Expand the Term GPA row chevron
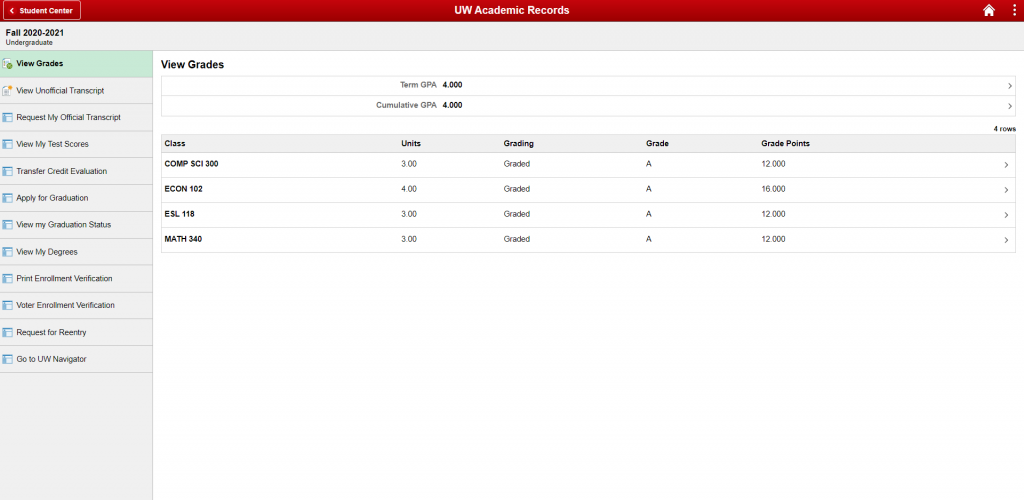The height and width of the screenshot is (500, 1024). [x=1010, y=86]
